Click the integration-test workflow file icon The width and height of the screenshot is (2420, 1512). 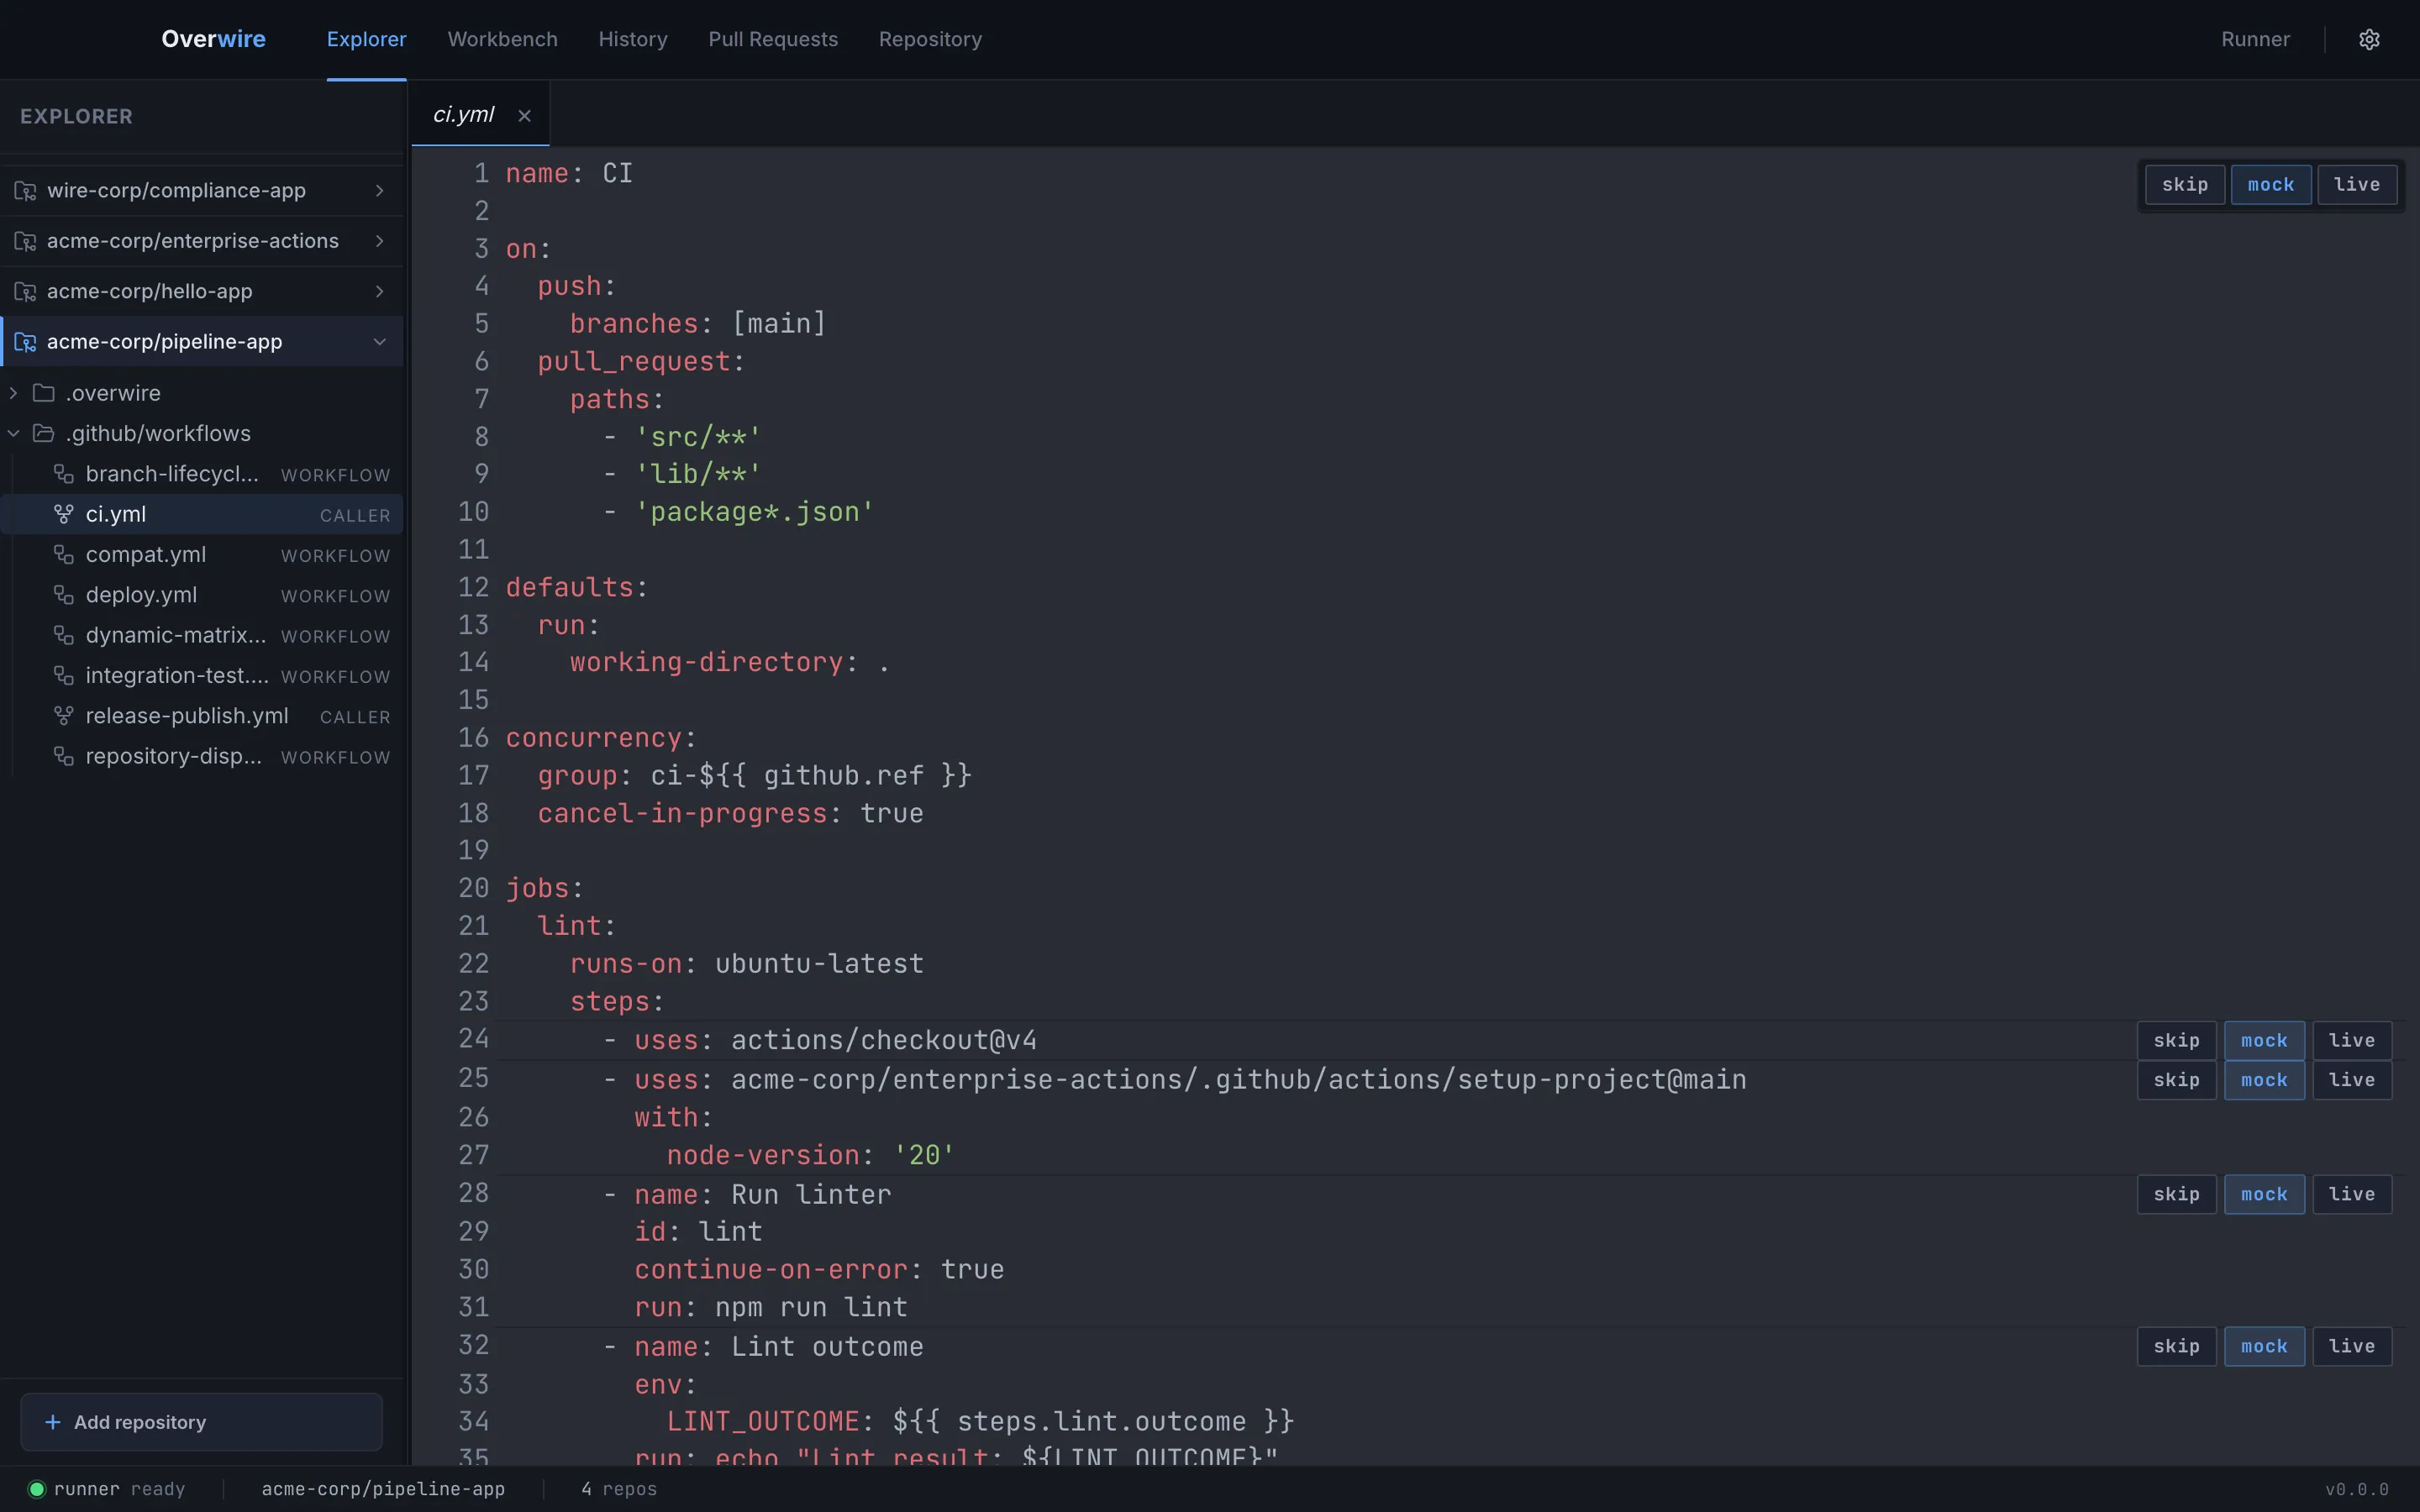(64, 675)
